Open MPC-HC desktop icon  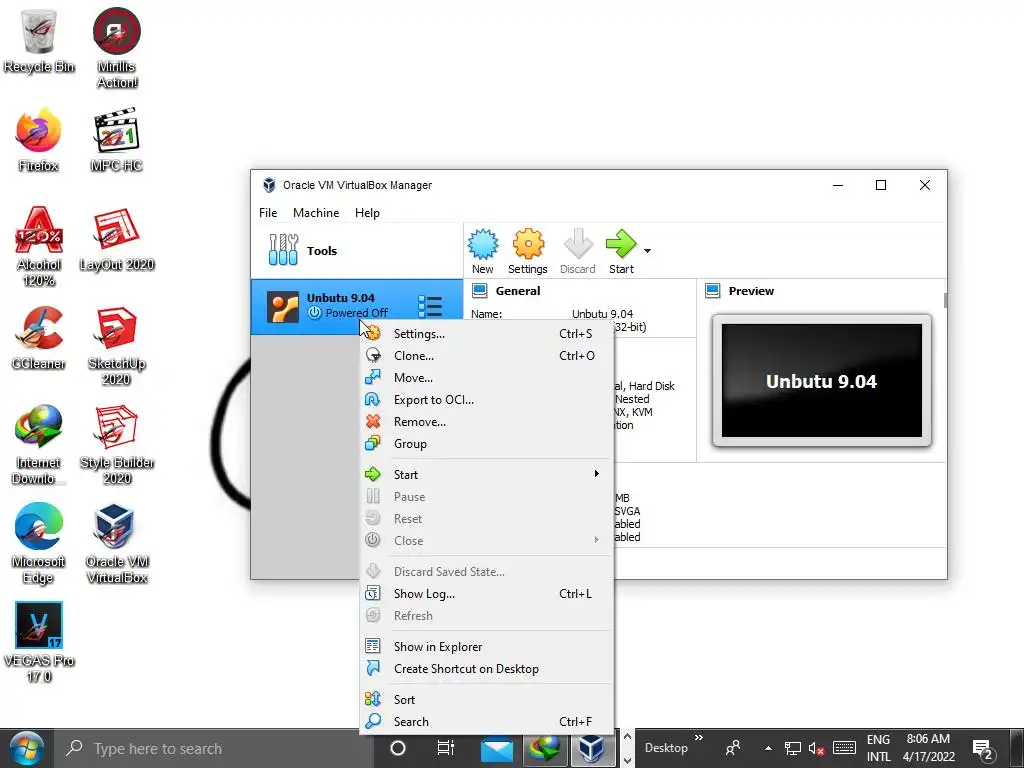click(x=116, y=140)
